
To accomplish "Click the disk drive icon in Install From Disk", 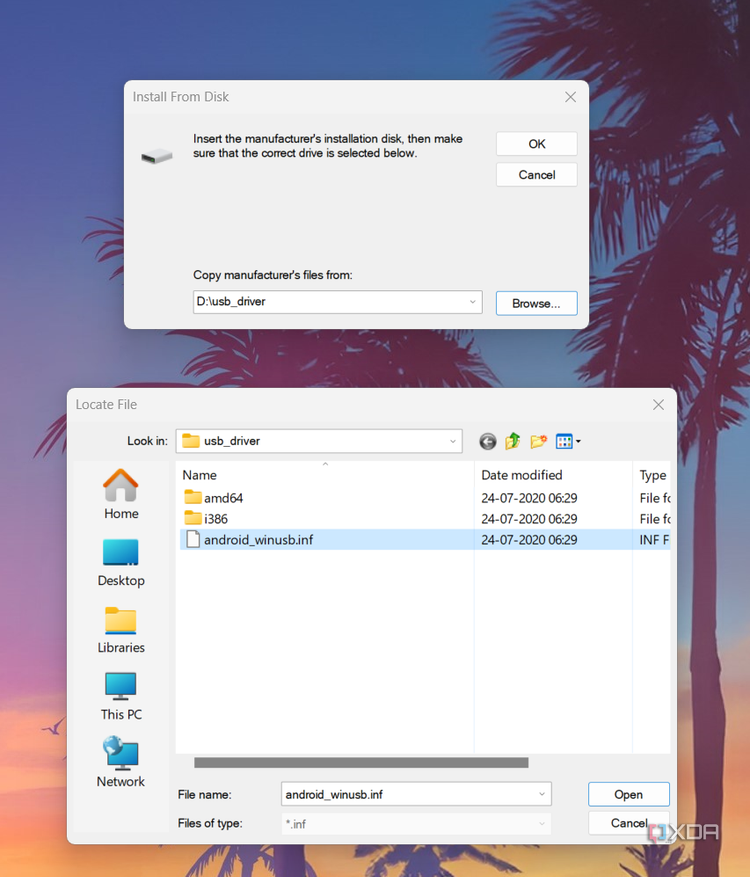I will [157, 155].
